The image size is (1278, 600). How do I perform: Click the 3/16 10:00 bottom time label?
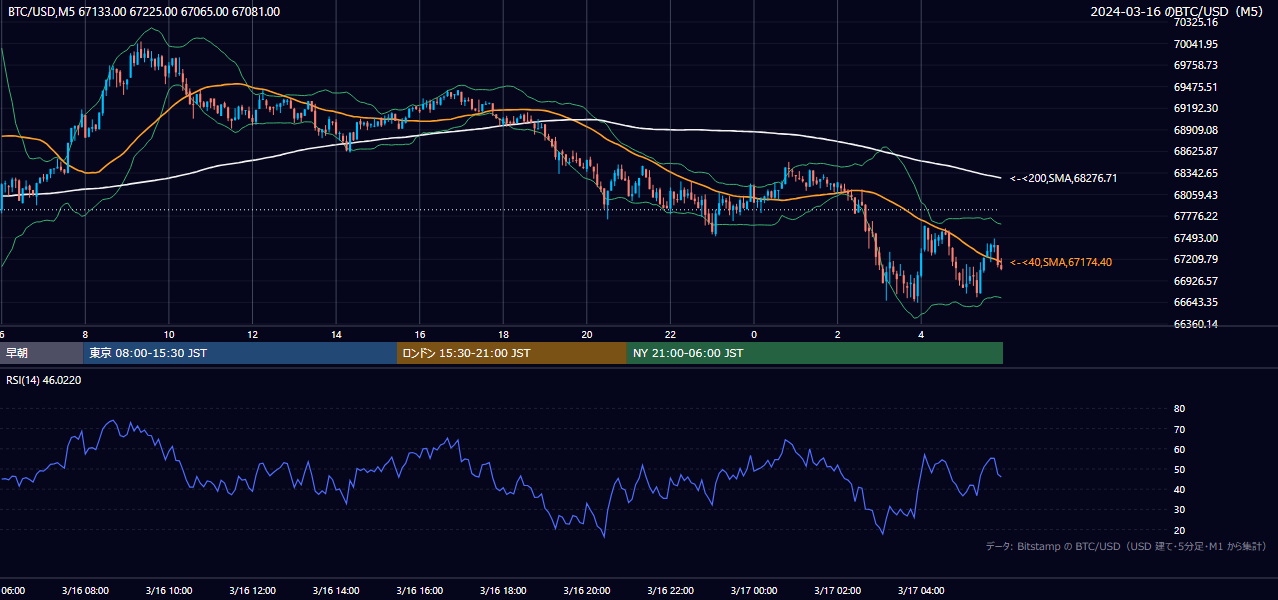168,591
